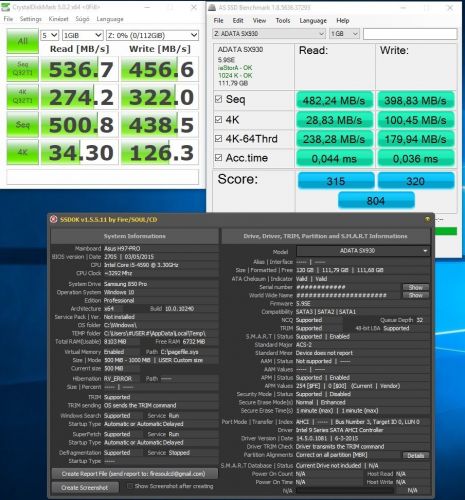
Task: Open CrystalDiskMark Language menu
Action: 110,19
